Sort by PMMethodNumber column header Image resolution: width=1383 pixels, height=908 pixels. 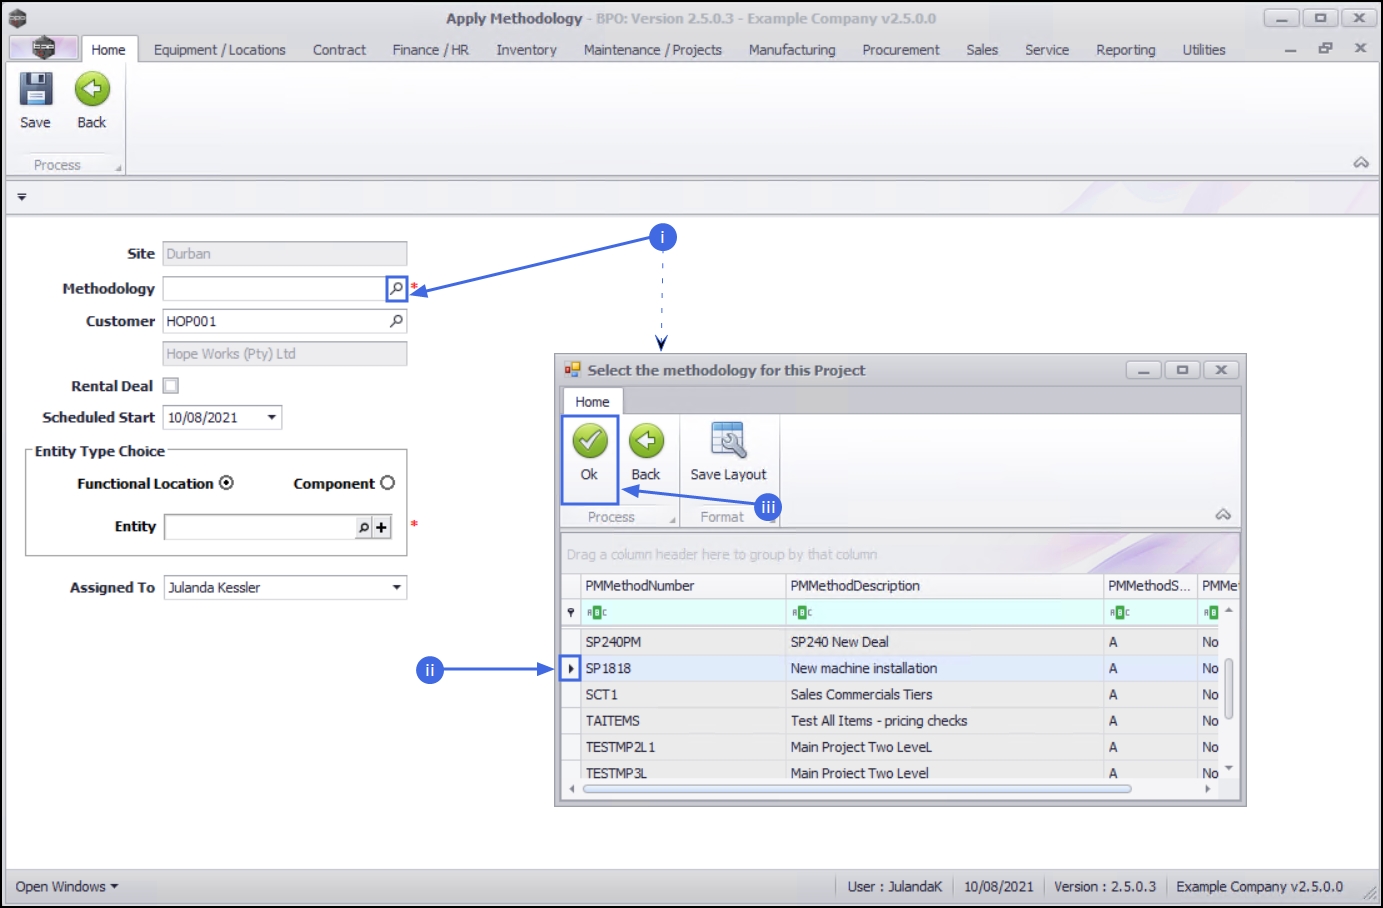click(683, 586)
